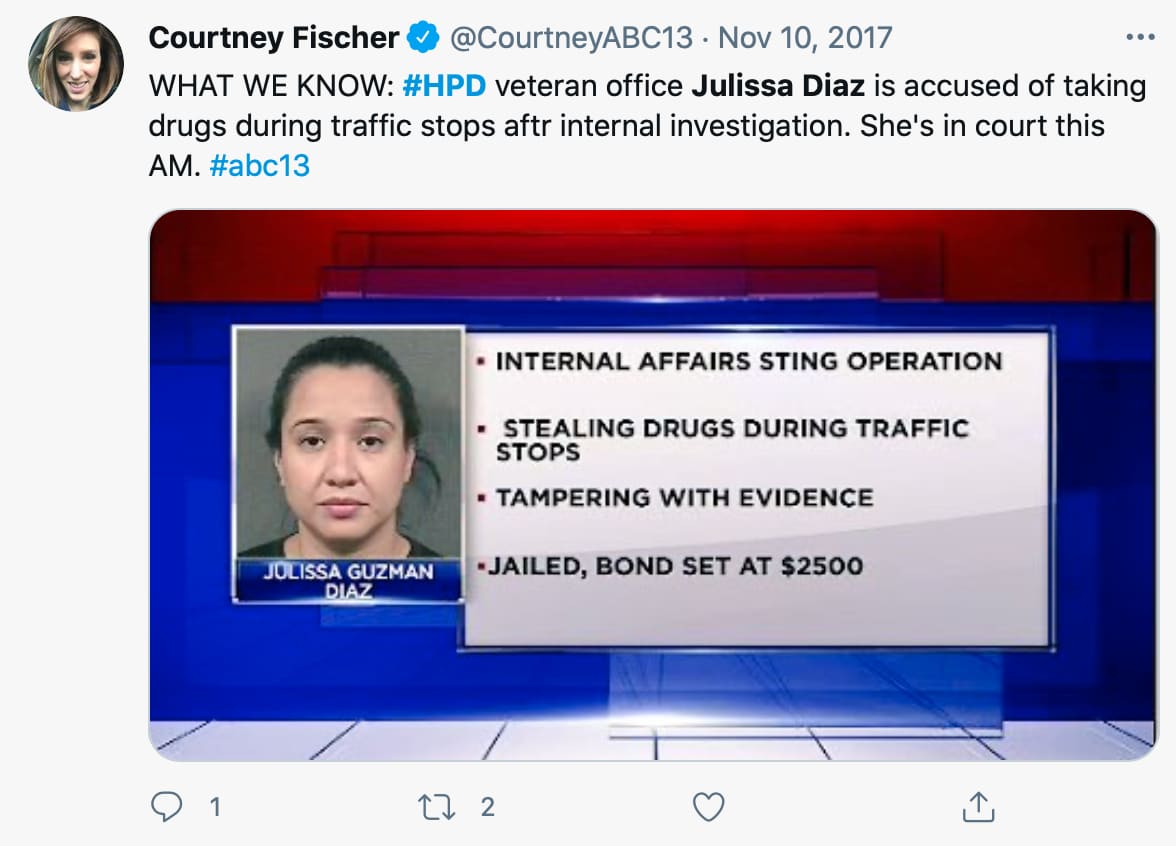
Task: Click the JAILED, BOND SET AT $2500 line
Action: point(675,566)
